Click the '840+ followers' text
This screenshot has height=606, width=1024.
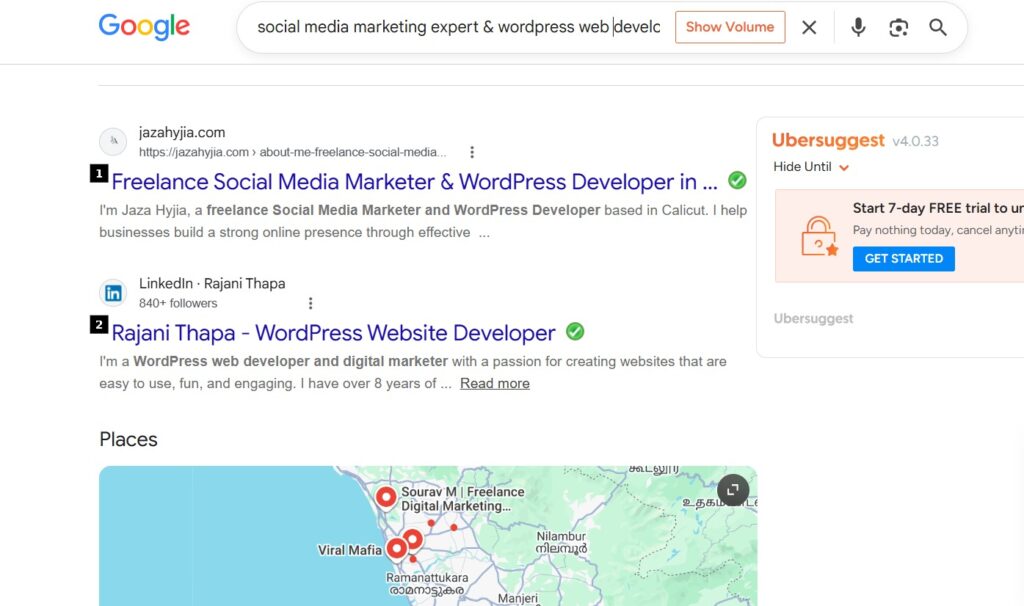coord(178,303)
